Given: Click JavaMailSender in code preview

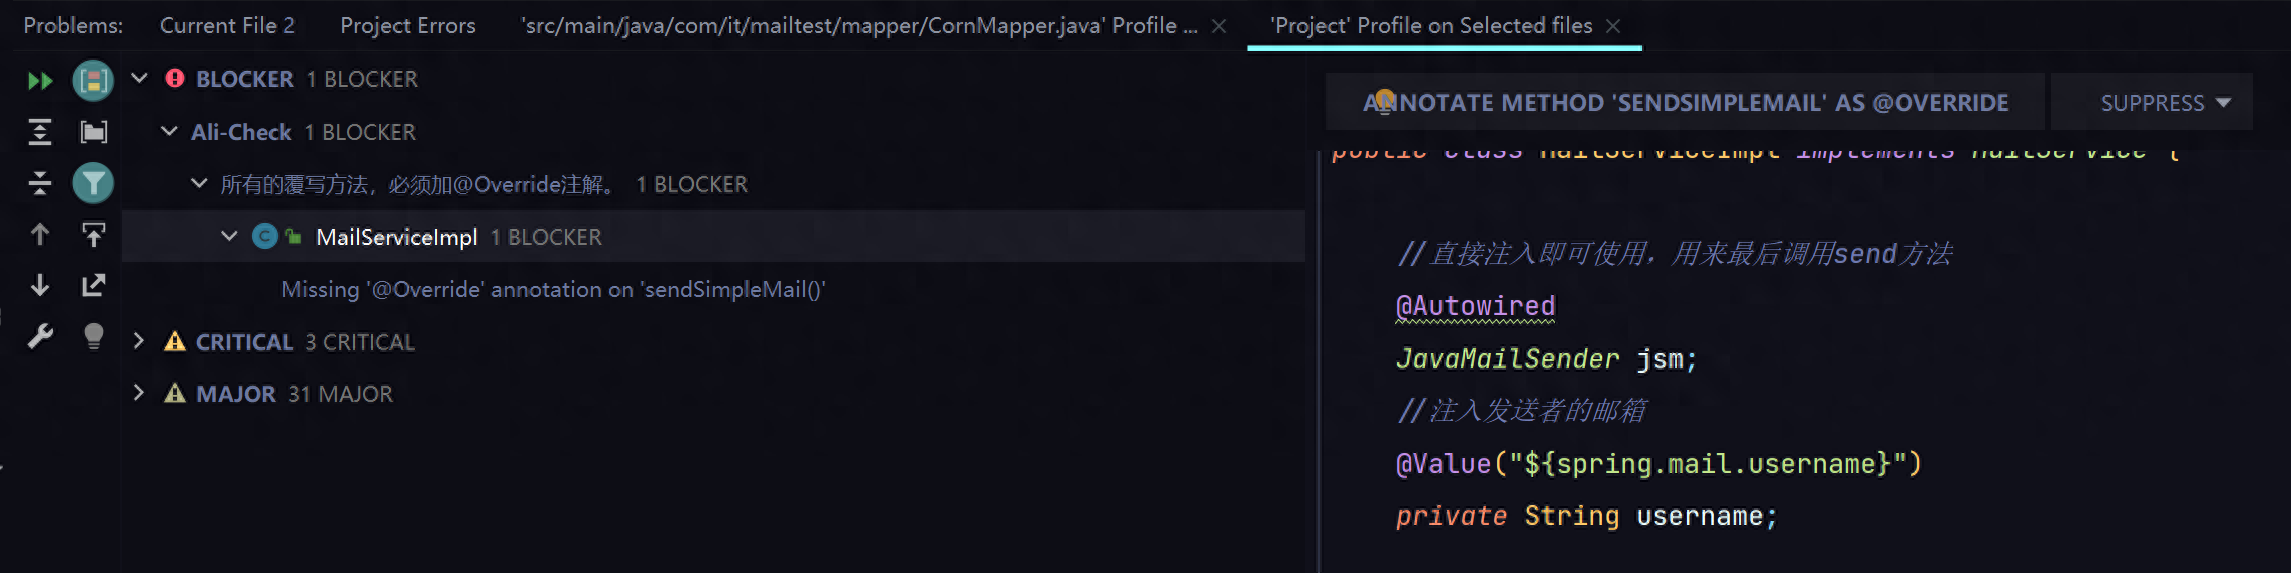Looking at the screenshot, I should click(1507, 359).
